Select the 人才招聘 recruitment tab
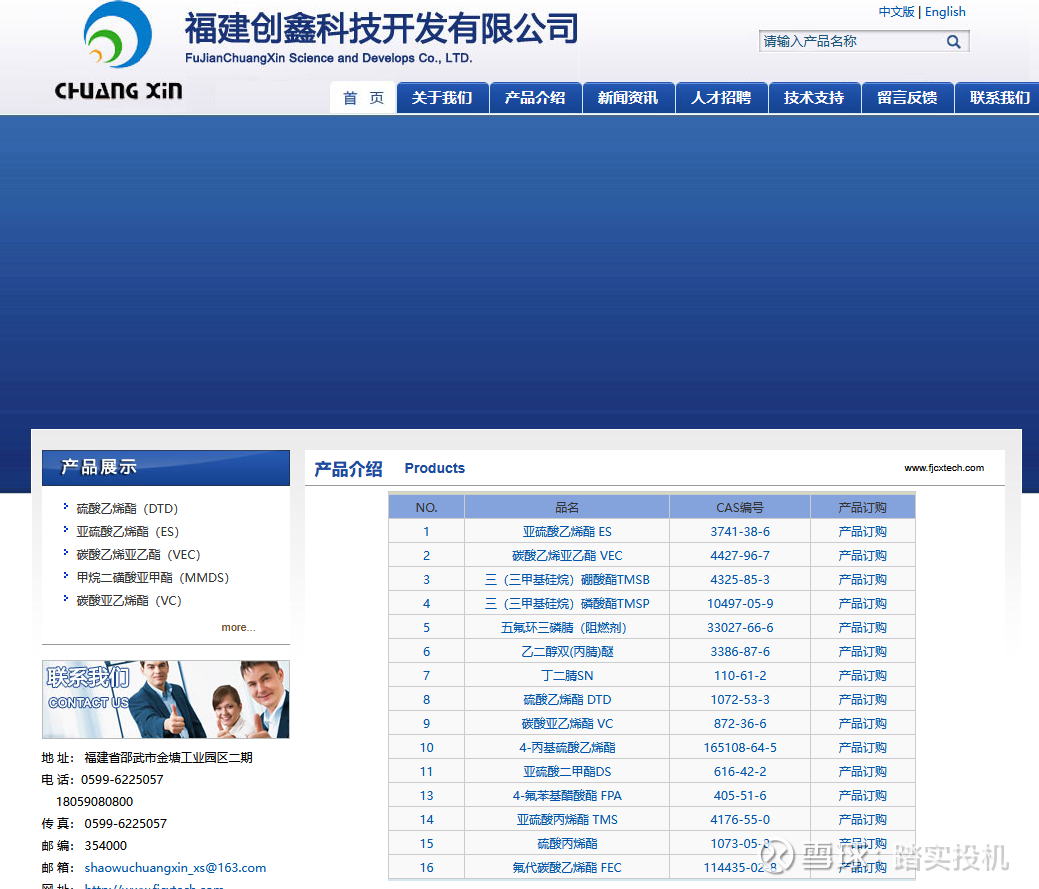Viewport: 1039px width, 889px height. (721, 98)
